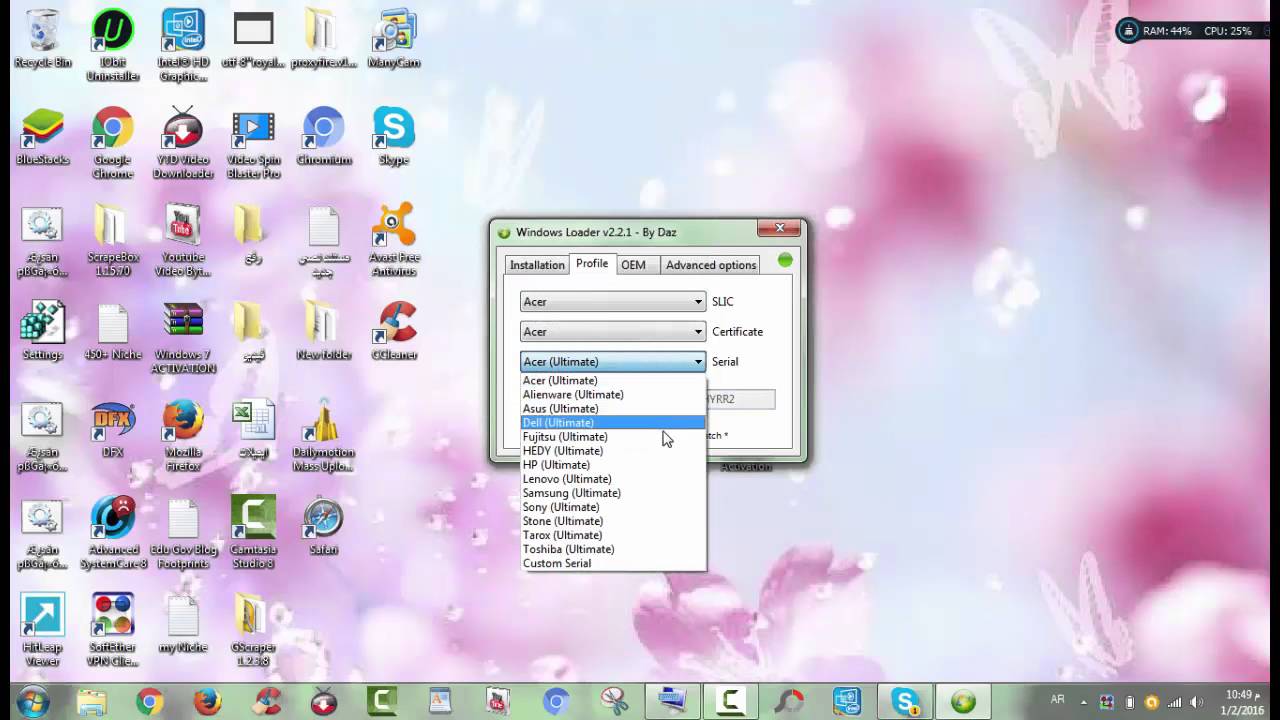Select Tarox (Ultimate) serial option

point(613,535)
